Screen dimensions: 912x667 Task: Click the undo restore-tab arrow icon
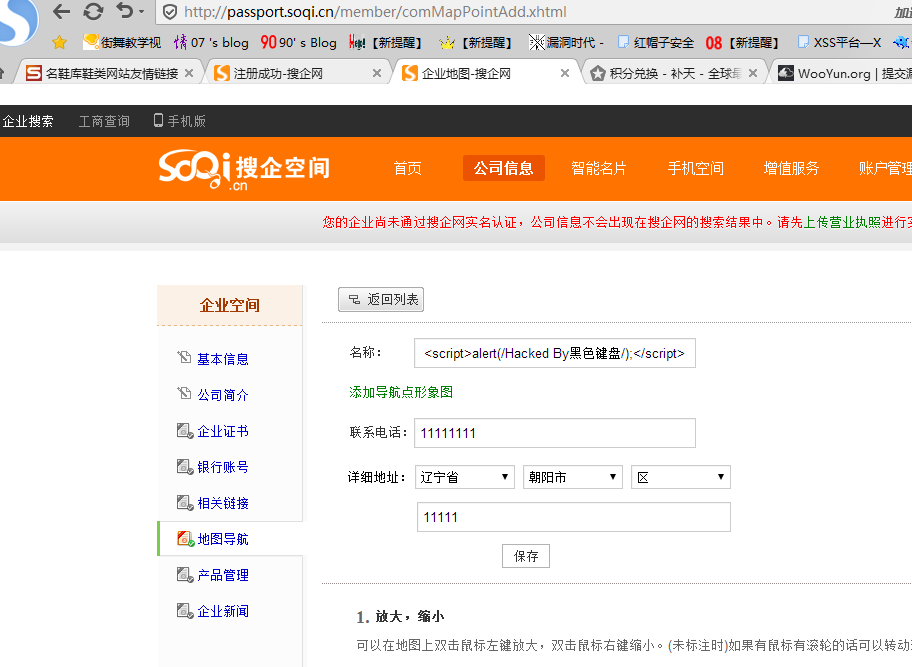click(125, 10)
